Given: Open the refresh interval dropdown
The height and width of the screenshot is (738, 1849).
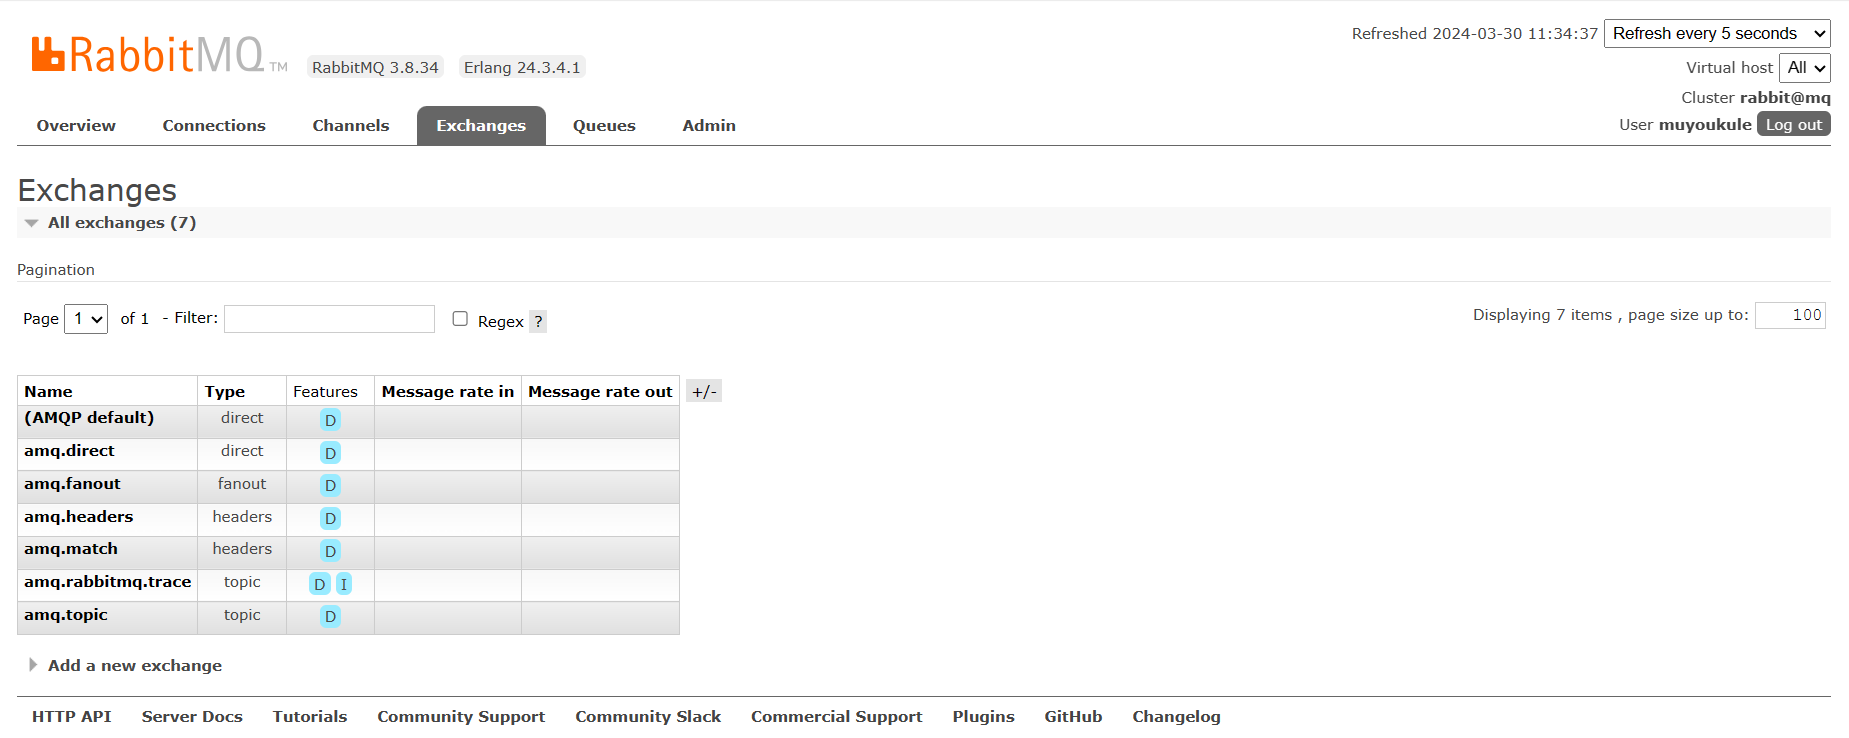Looking at the screenshot, I should 1717,33.
